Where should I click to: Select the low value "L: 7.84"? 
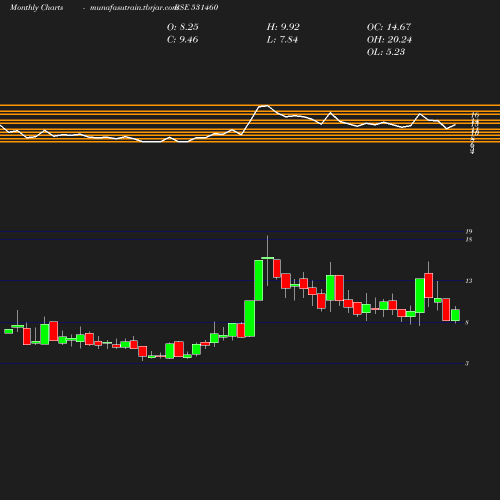(282, 40)
